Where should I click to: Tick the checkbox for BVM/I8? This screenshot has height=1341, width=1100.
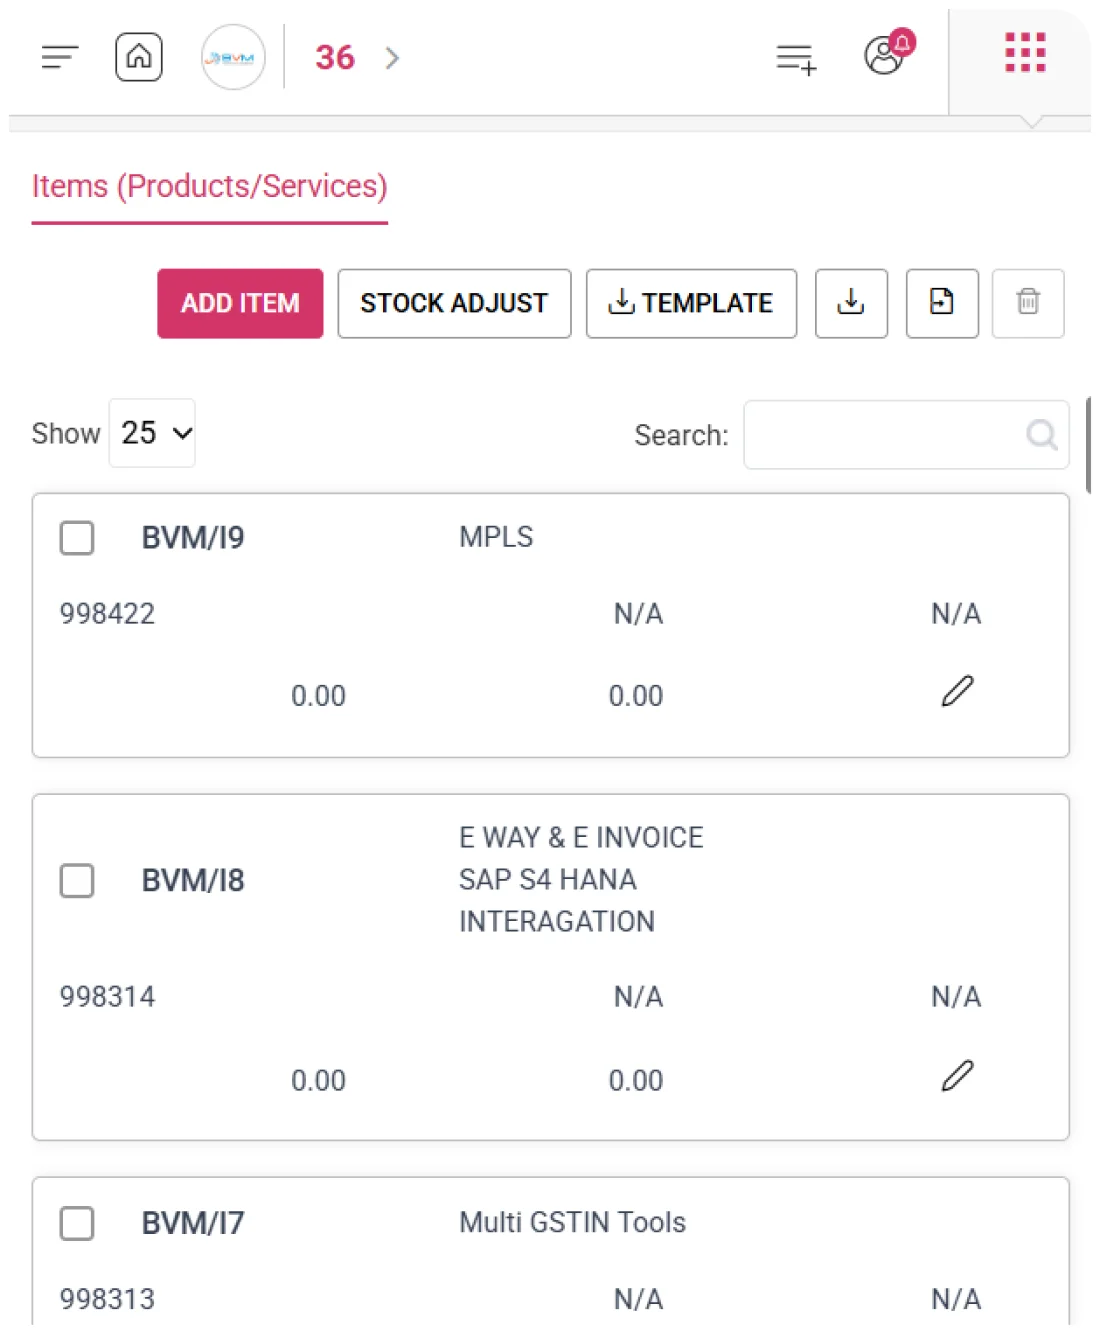coord(77,881)
